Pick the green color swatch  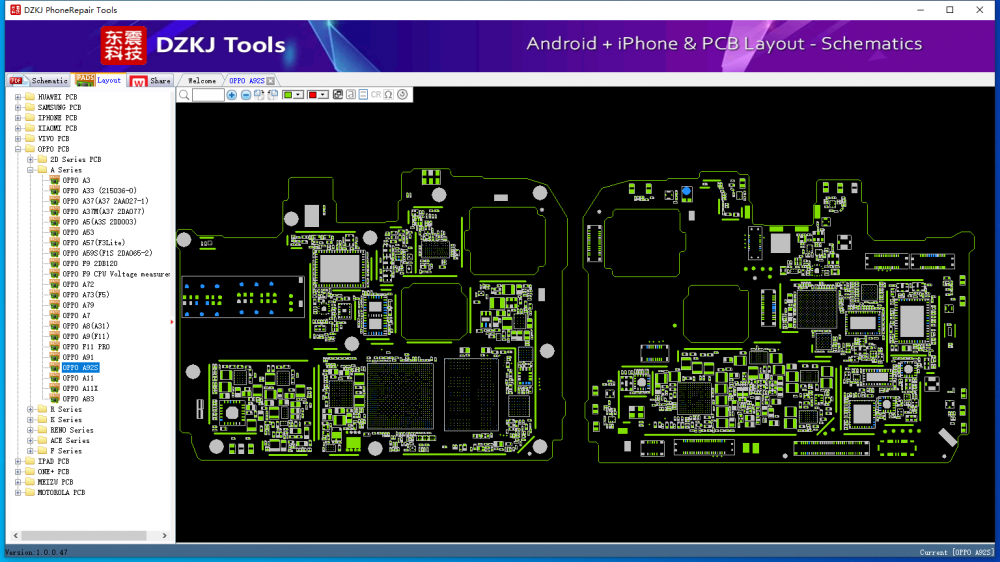[288, 95]
